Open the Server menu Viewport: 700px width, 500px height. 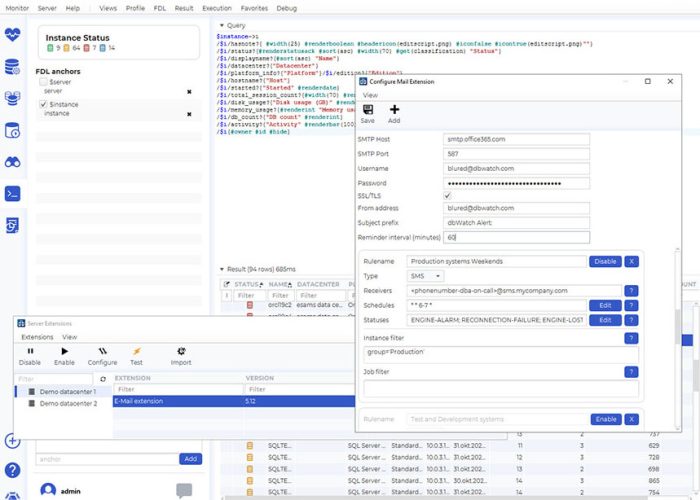coord(47,8)
